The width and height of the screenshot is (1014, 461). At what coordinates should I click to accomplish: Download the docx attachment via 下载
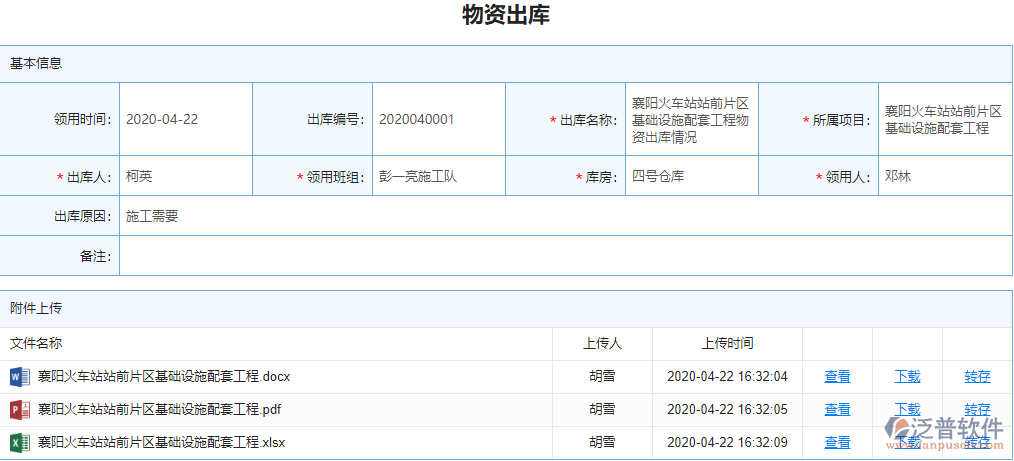(907, 376)
